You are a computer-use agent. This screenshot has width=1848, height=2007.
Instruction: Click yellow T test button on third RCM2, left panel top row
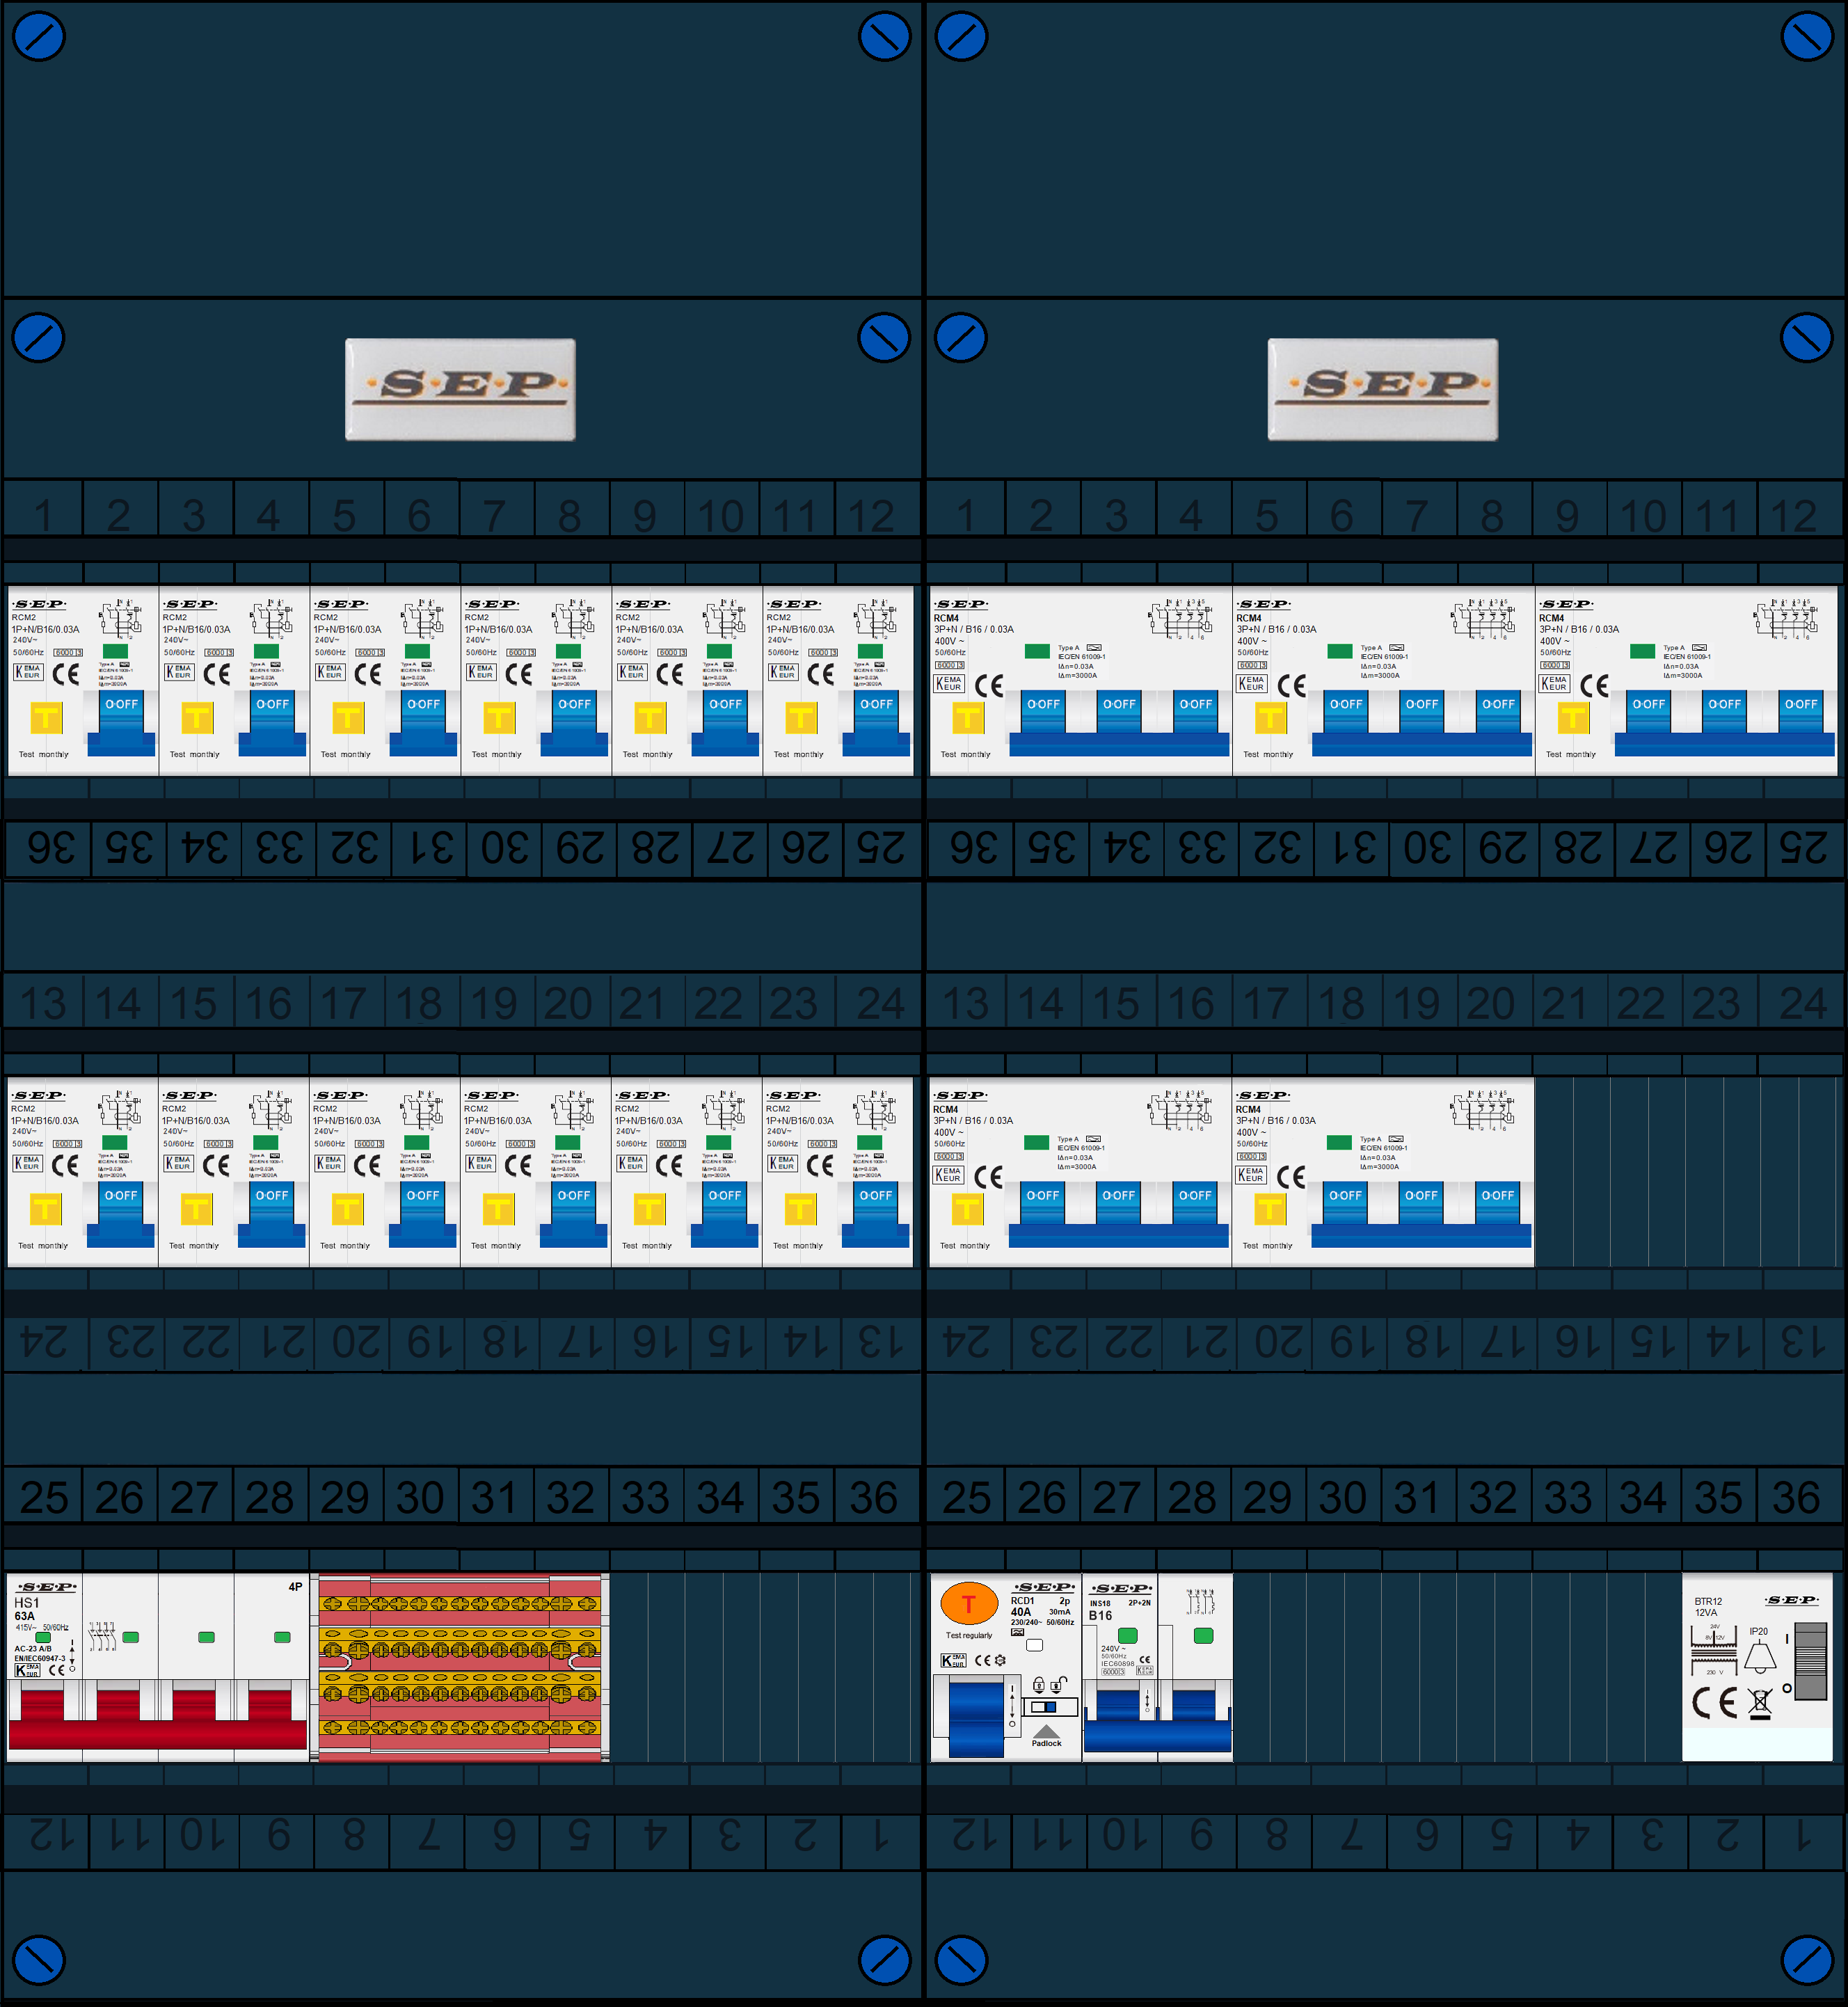348,718
